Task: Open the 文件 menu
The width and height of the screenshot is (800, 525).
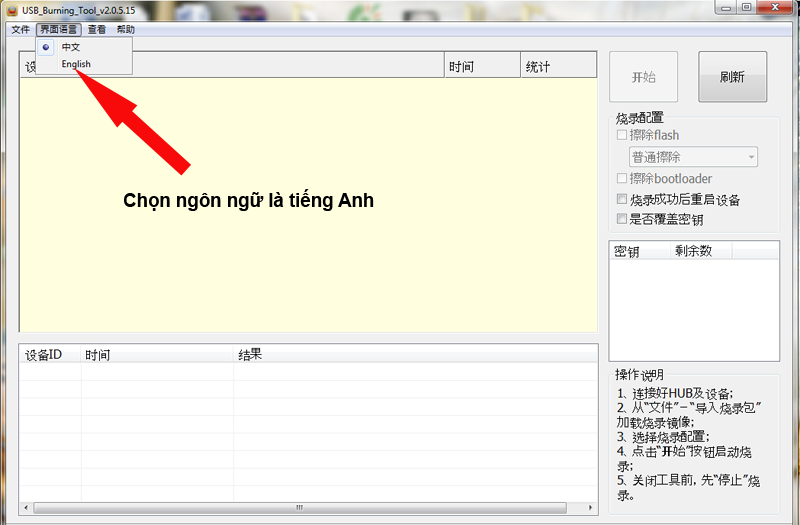Action: (x=20, y=30)
